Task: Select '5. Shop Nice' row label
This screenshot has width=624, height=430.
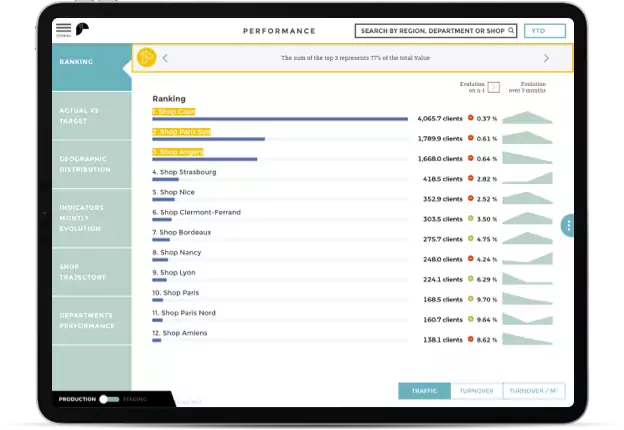Action: (x=174, y=192)
